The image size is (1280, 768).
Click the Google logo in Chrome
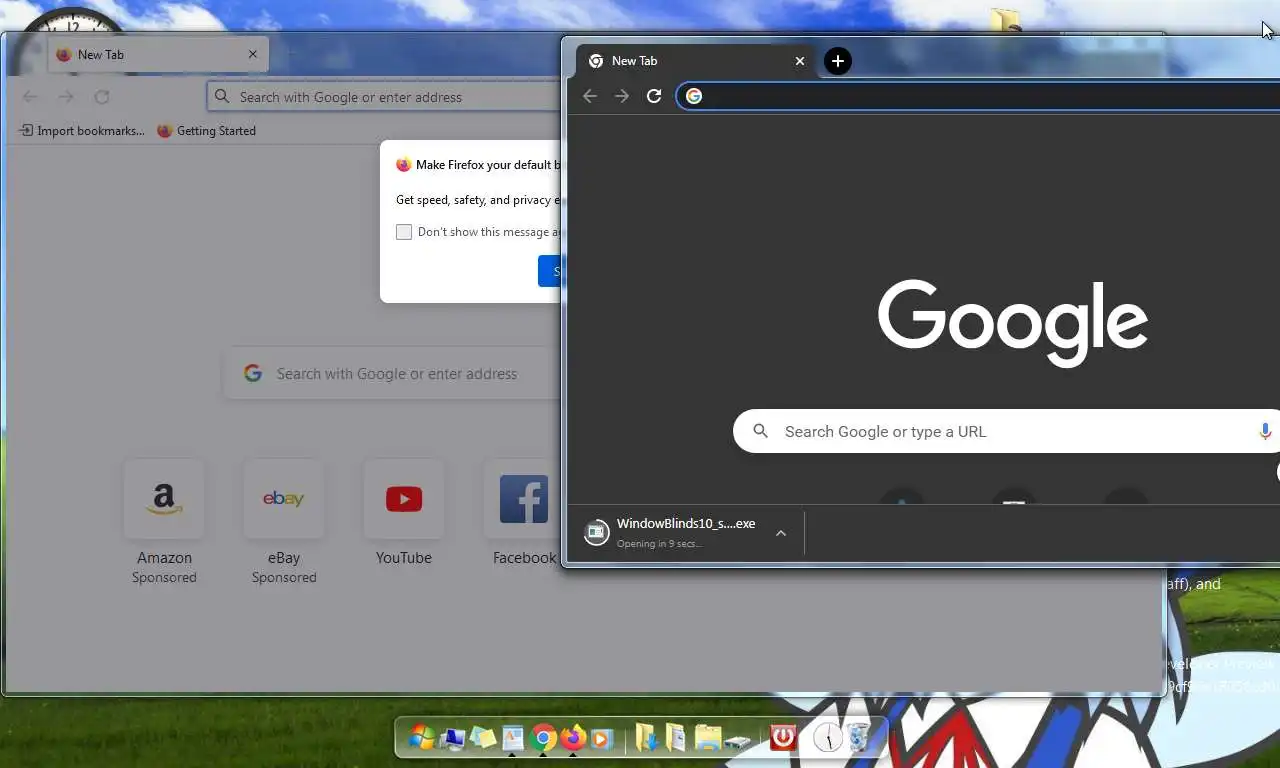(x=1012, y=323)
